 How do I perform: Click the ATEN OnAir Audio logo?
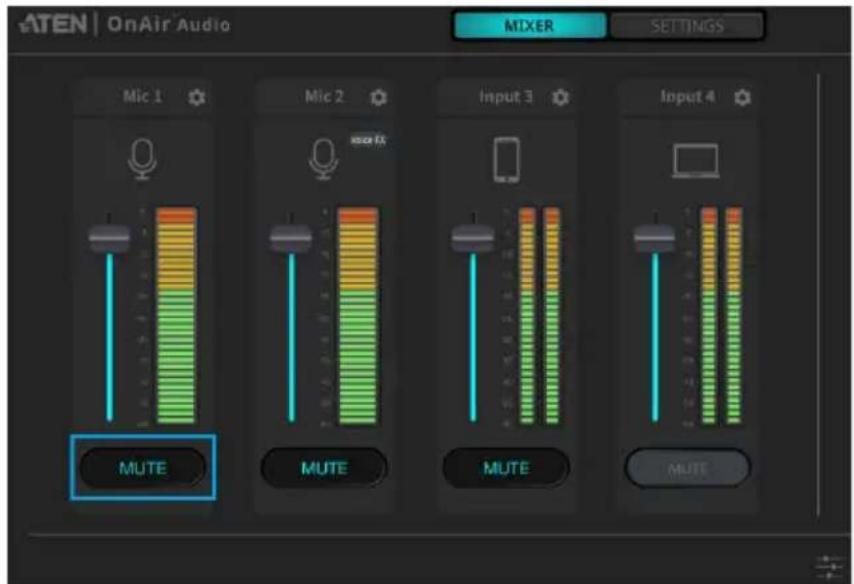(x=125, y=25)
